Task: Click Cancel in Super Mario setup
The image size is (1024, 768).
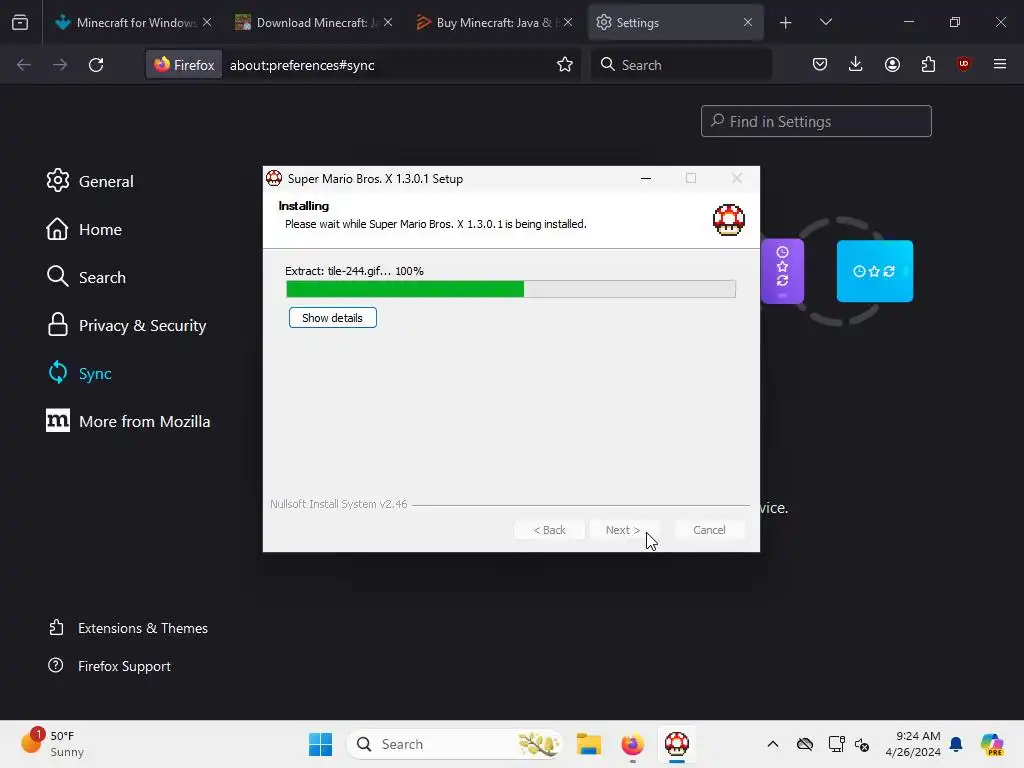Action: click(x=709, y=530)
